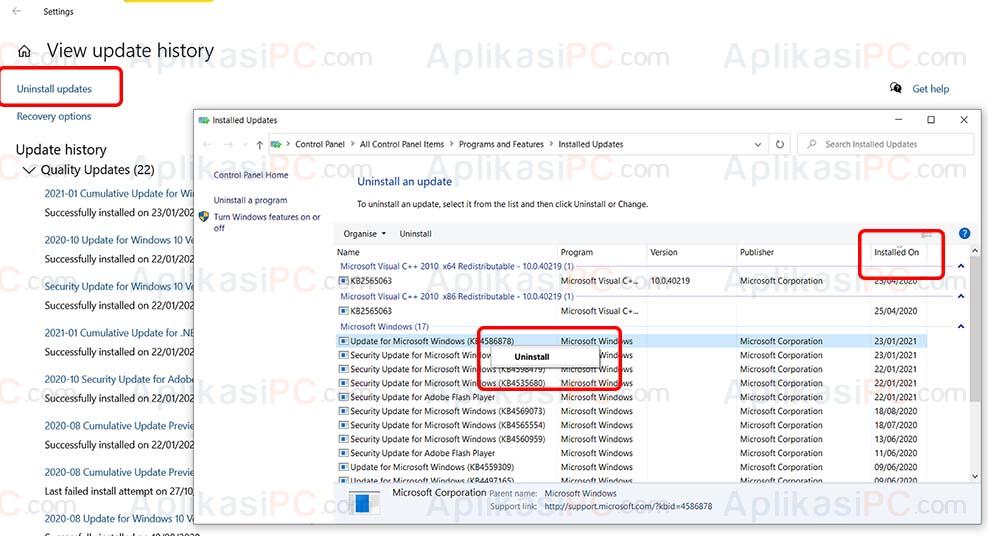The height and width of the screenshot is (536, 988).
Task: Maximize the Installed Updates window
Action: 931,120
